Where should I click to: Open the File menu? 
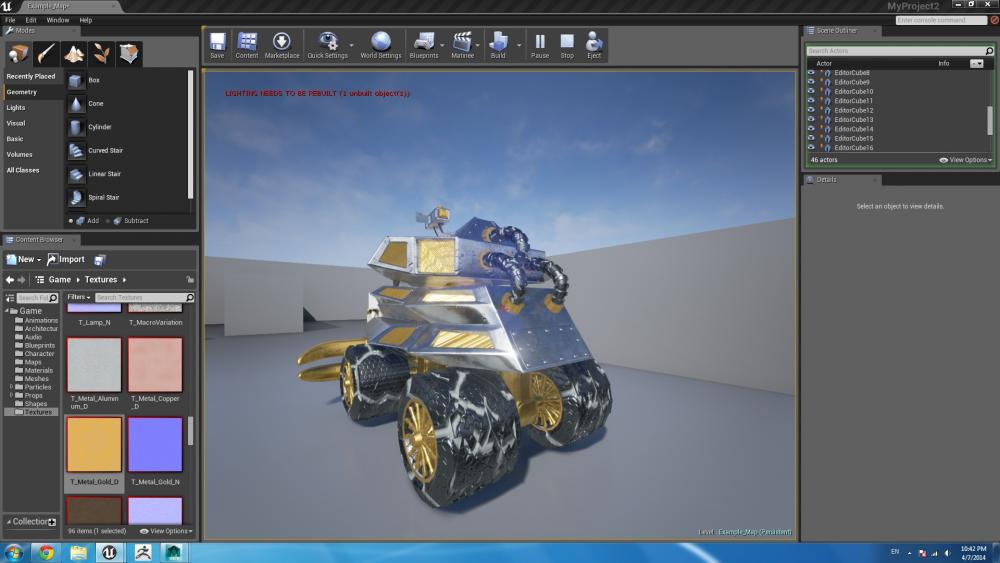click(x=10, y=20)
